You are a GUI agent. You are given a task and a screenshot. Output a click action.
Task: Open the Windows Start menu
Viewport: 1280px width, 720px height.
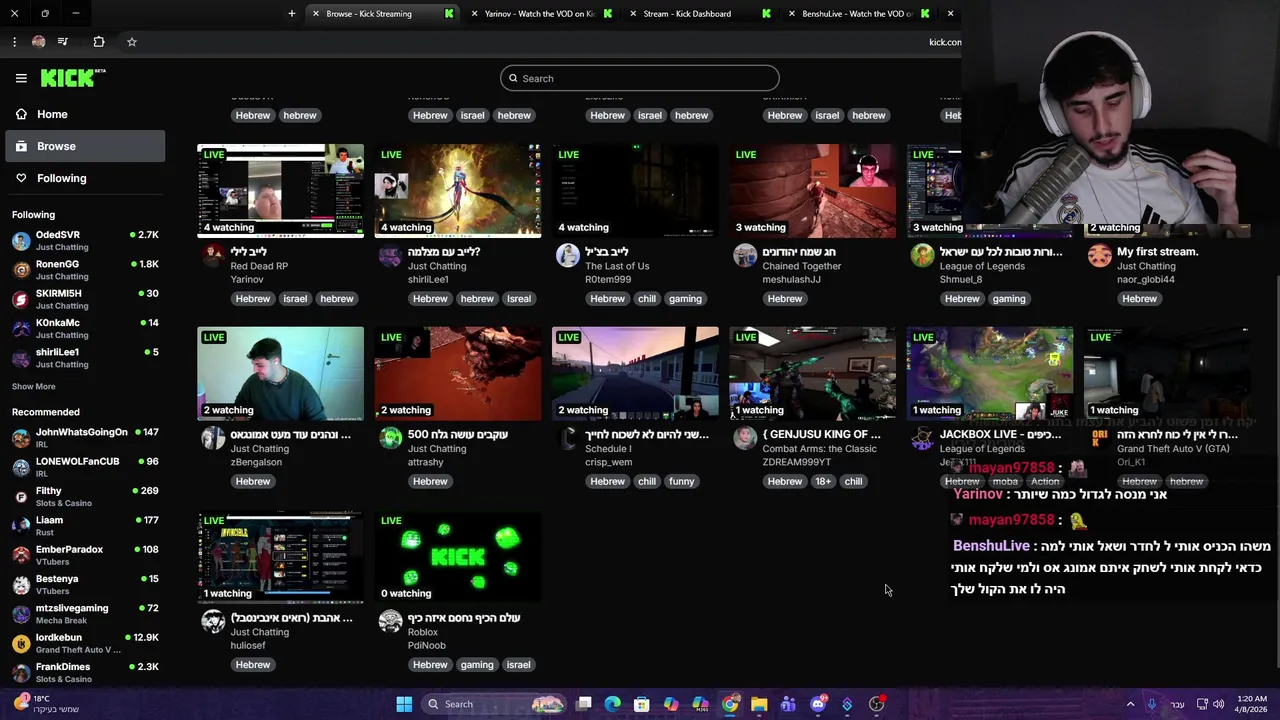pyautogui.click(x=404, y=704)
